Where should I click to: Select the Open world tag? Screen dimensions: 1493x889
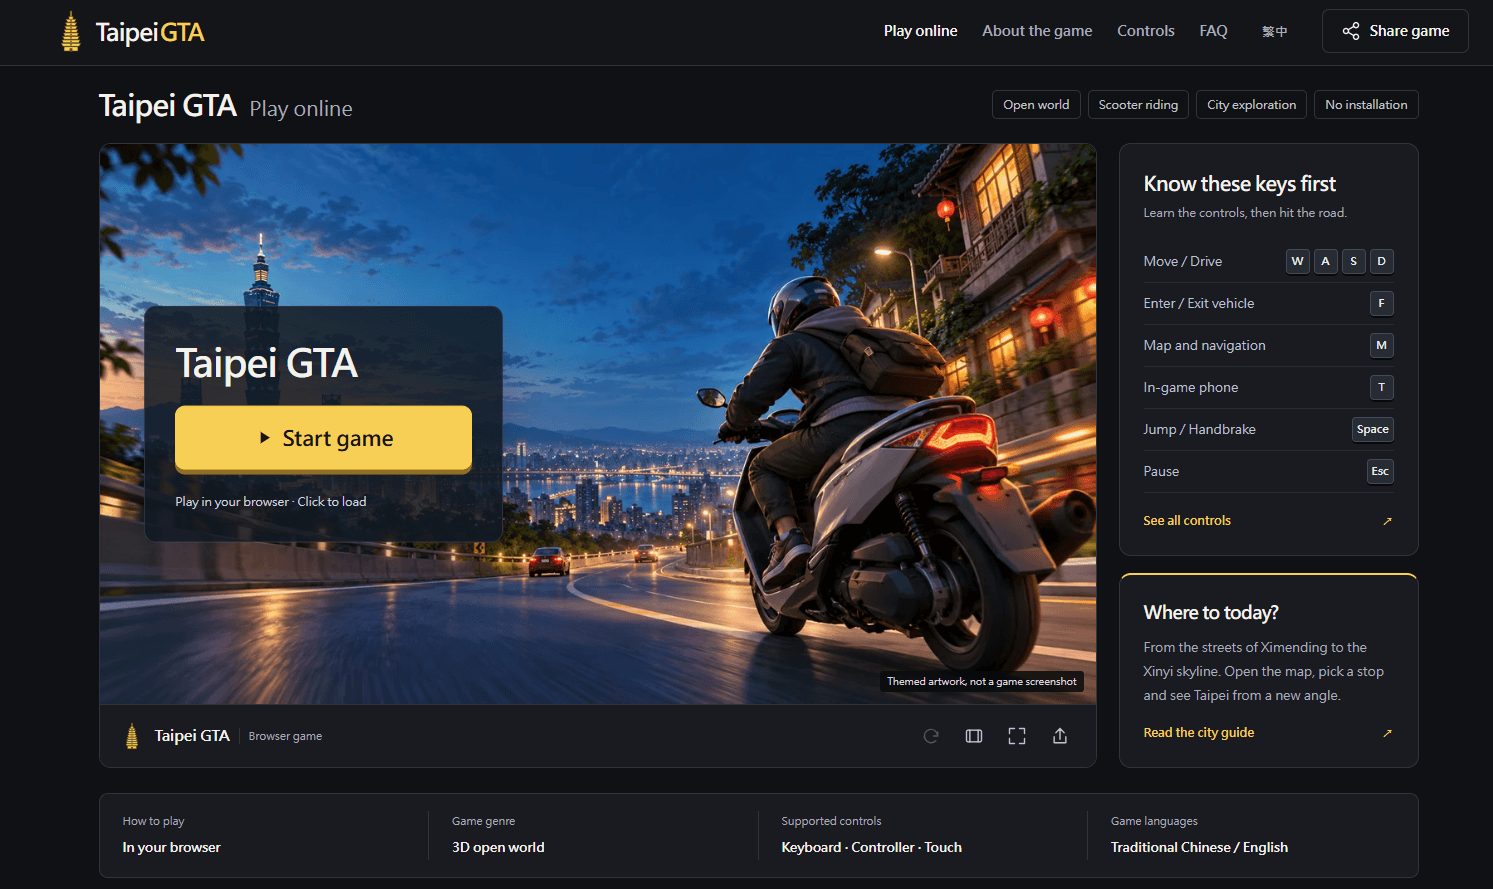click(1036, 105)
